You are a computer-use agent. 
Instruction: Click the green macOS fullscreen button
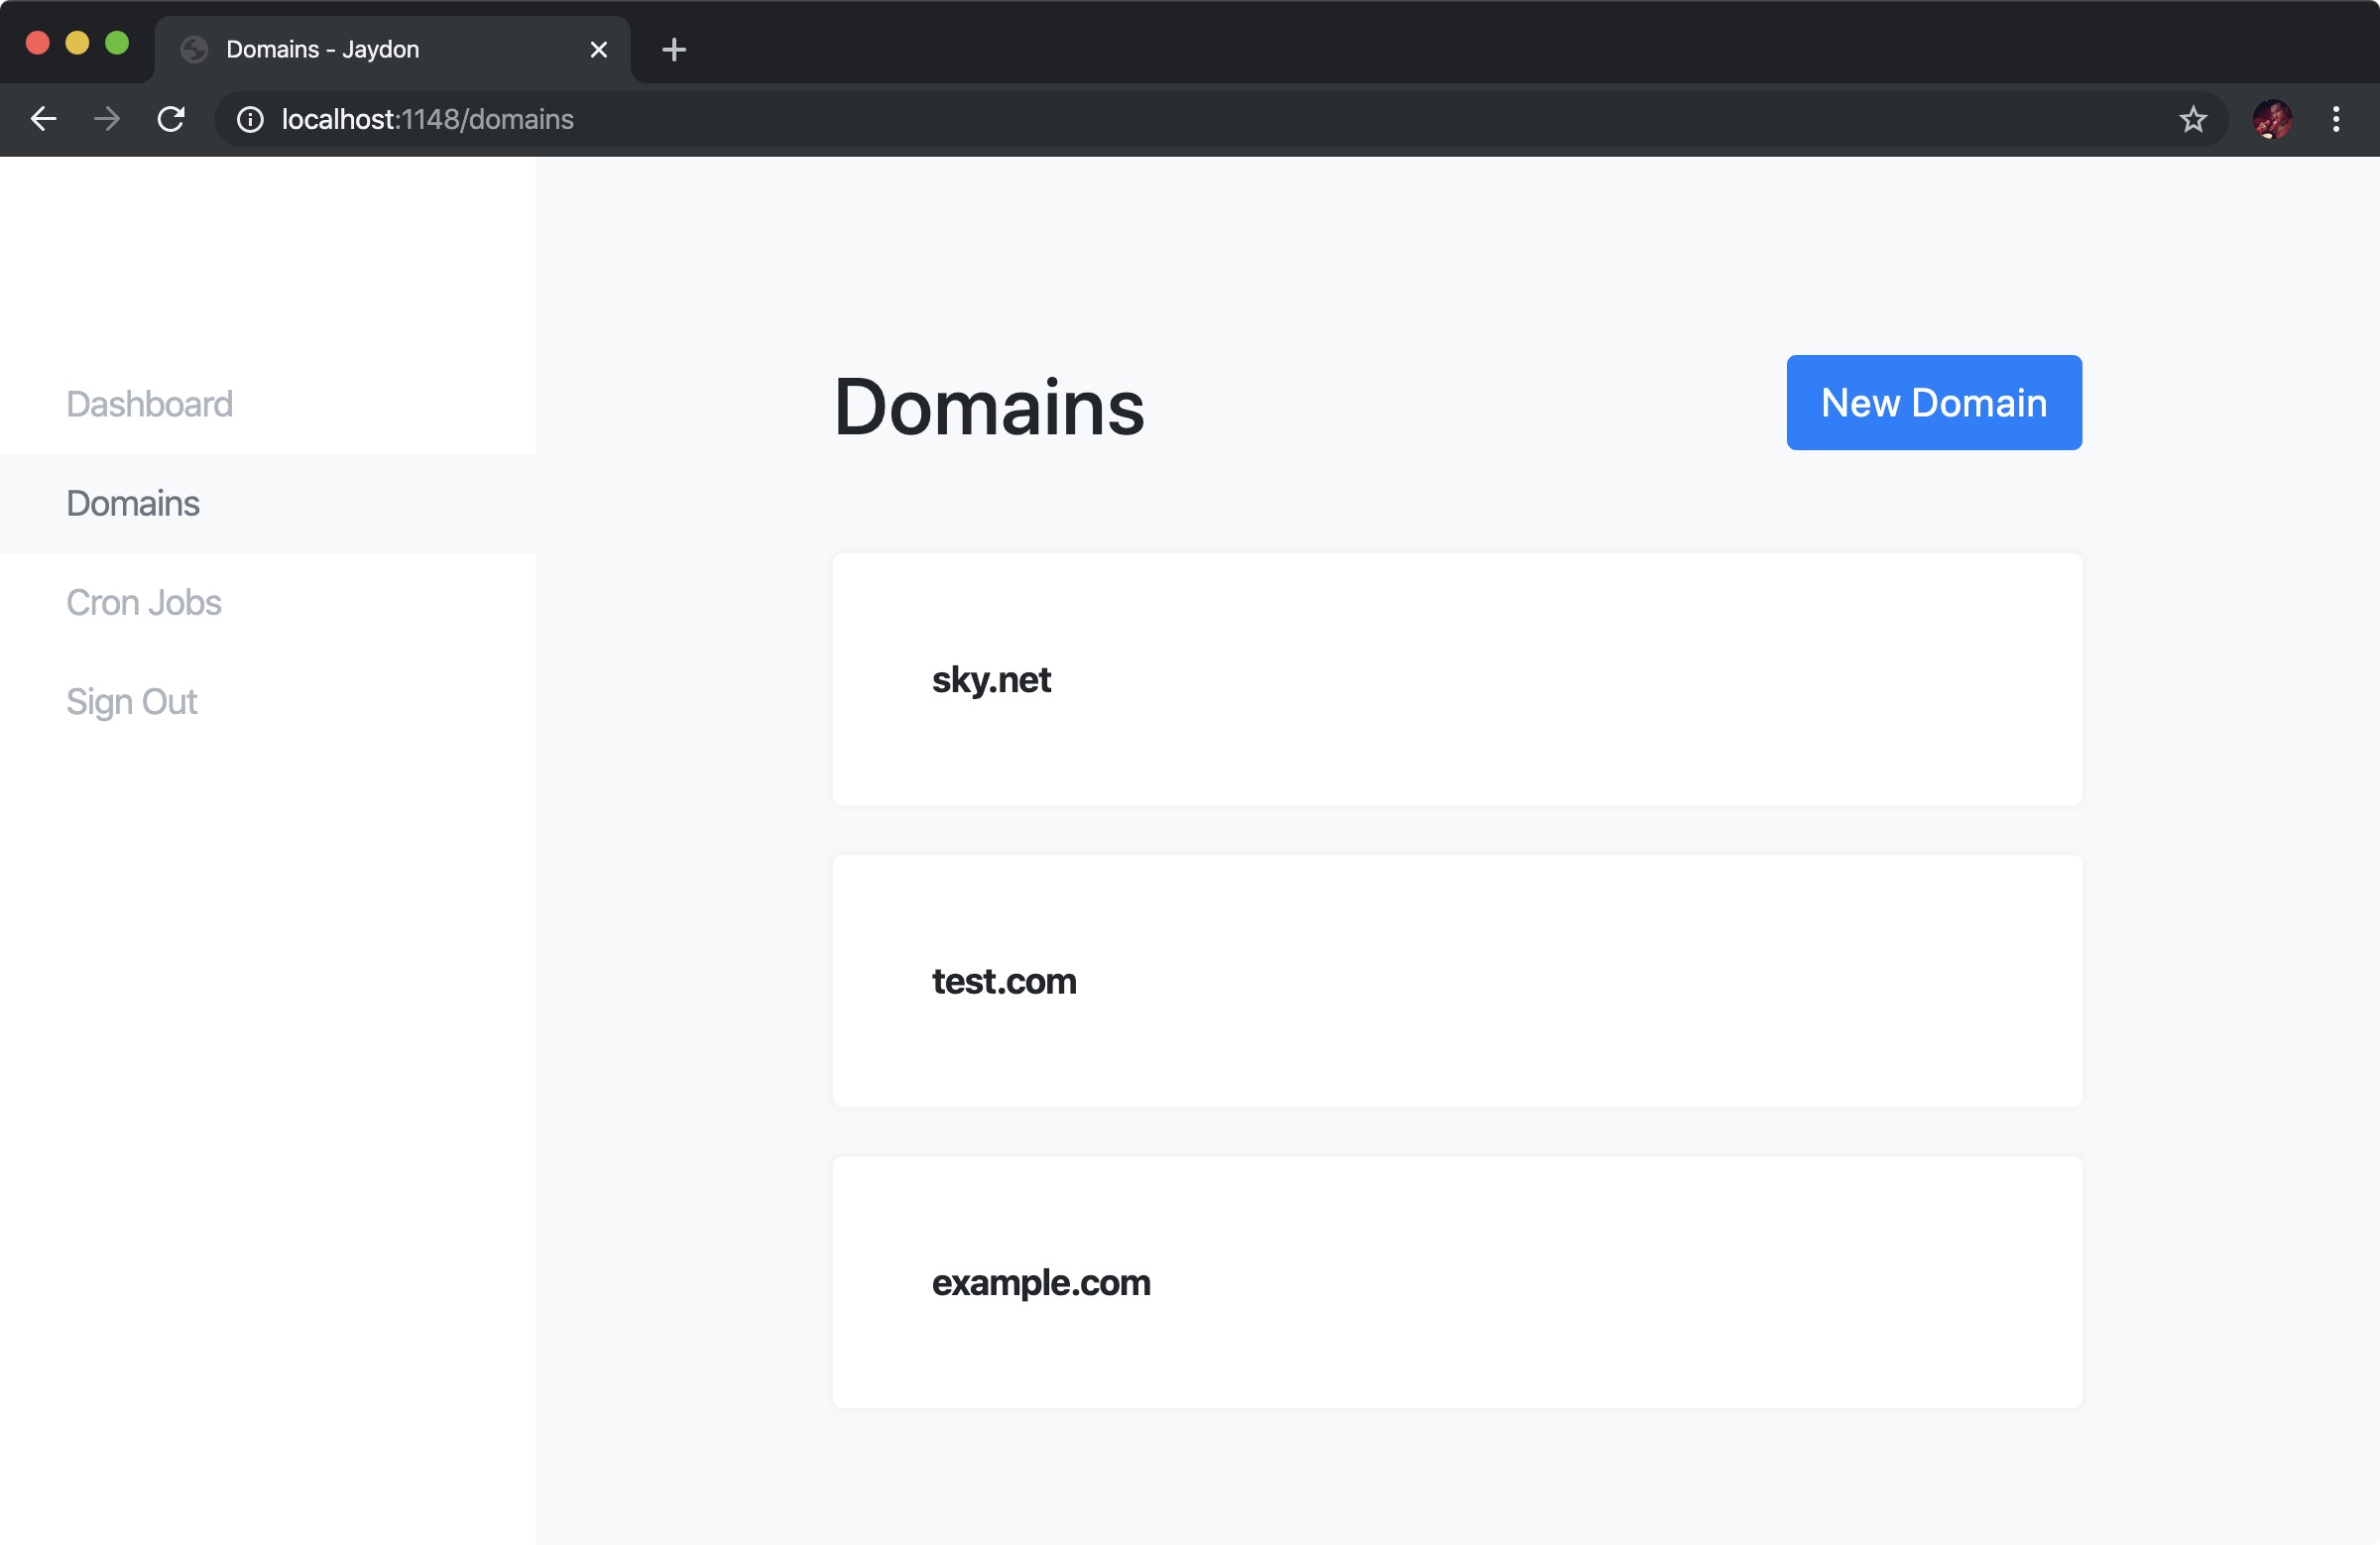[117, 43]
